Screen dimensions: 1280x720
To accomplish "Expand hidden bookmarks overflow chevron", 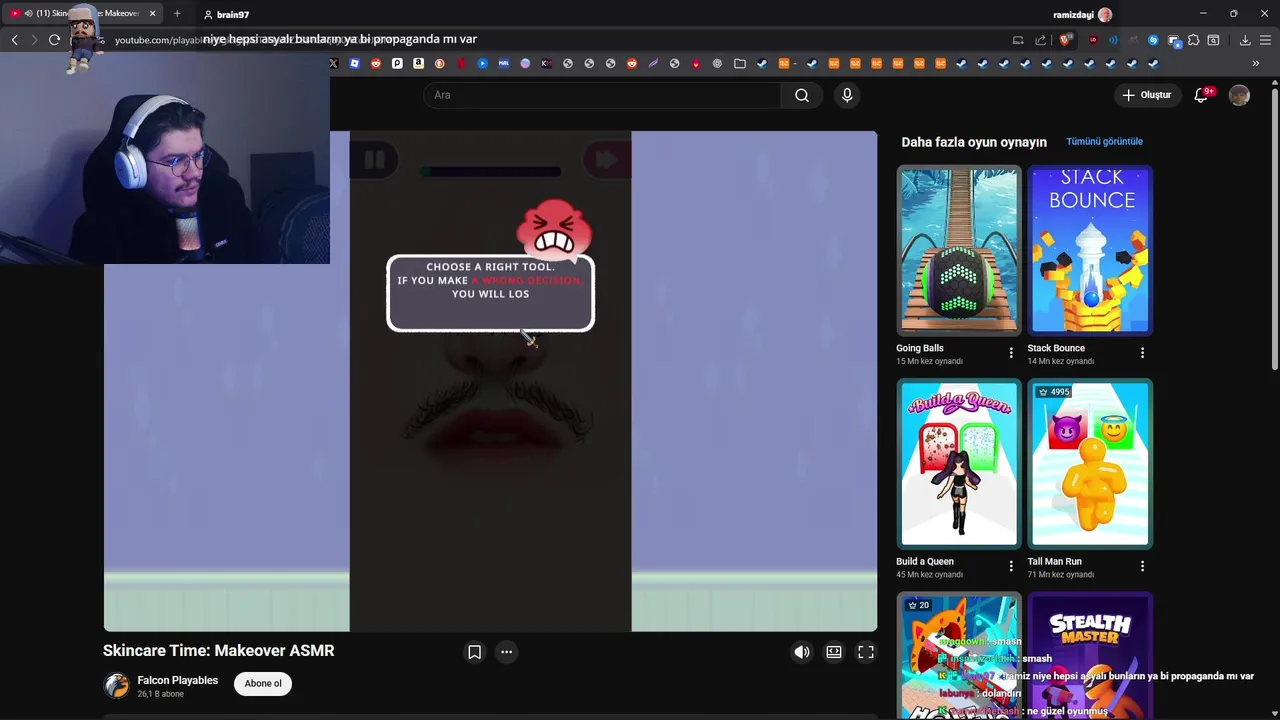I will tap(1255, 63).
